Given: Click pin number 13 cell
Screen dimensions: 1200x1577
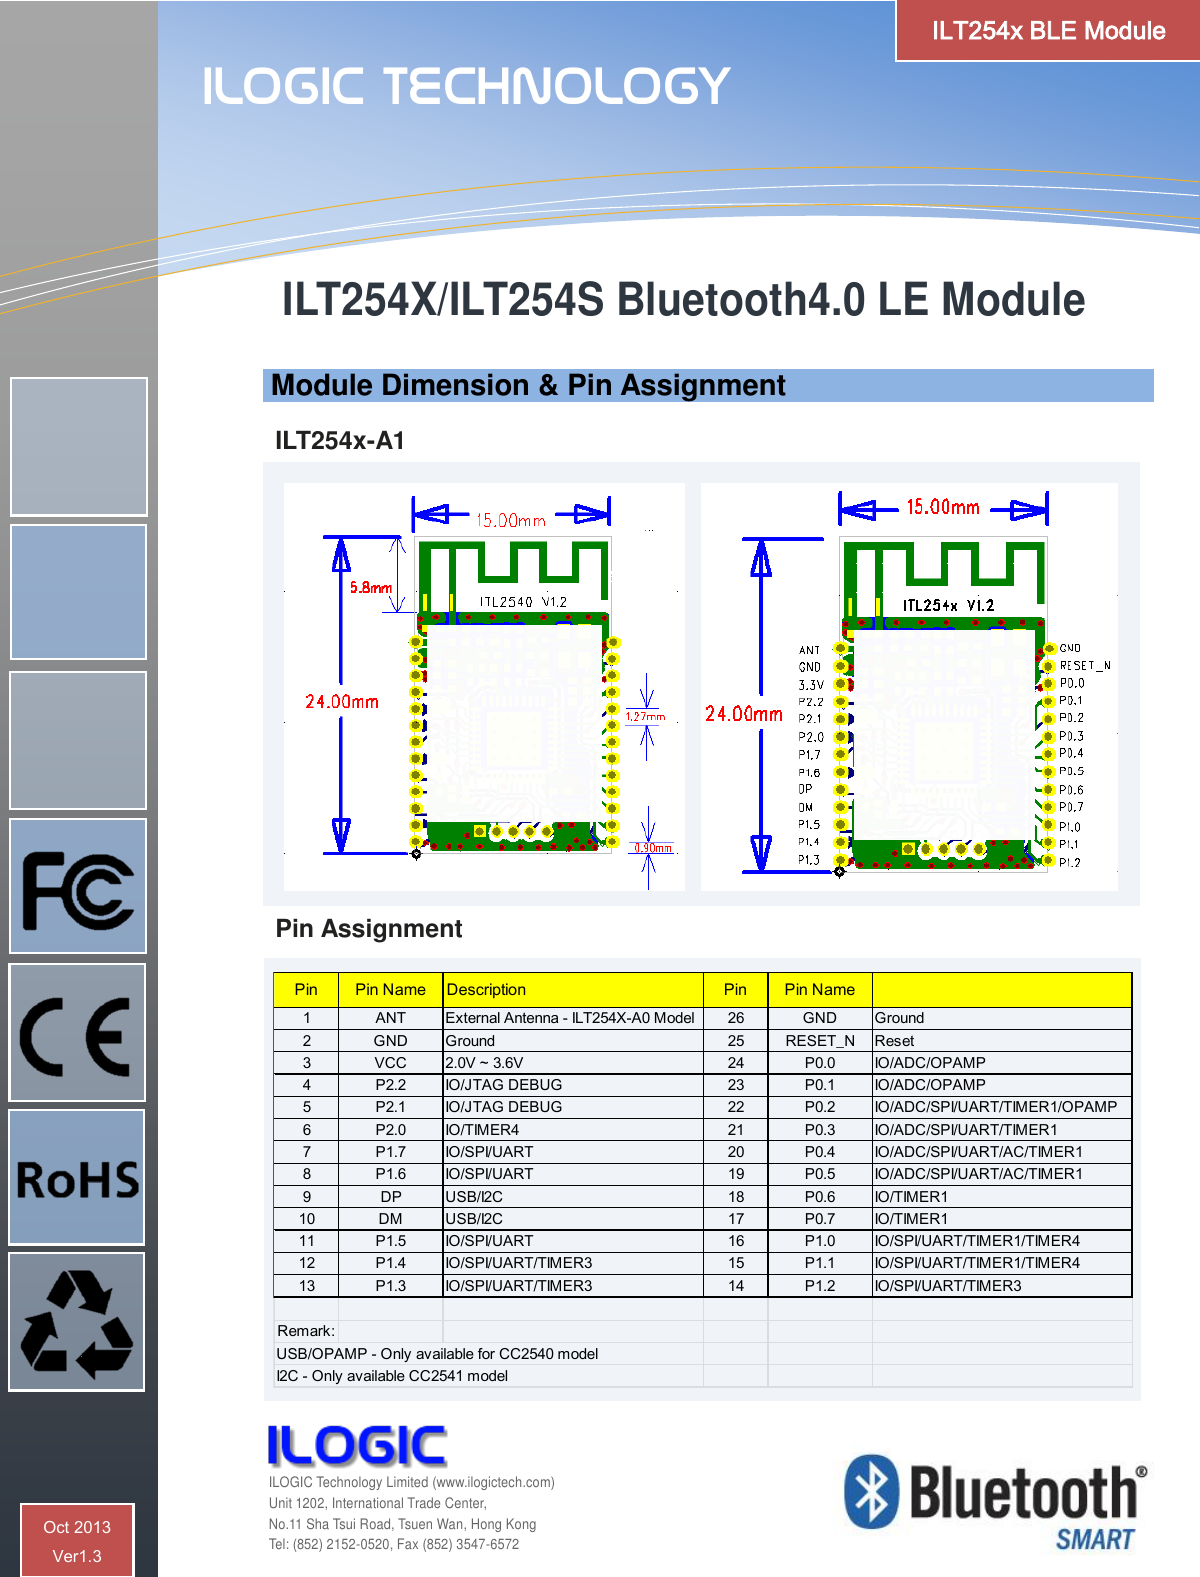Looking at the screenshot, I should [306, 1286].
